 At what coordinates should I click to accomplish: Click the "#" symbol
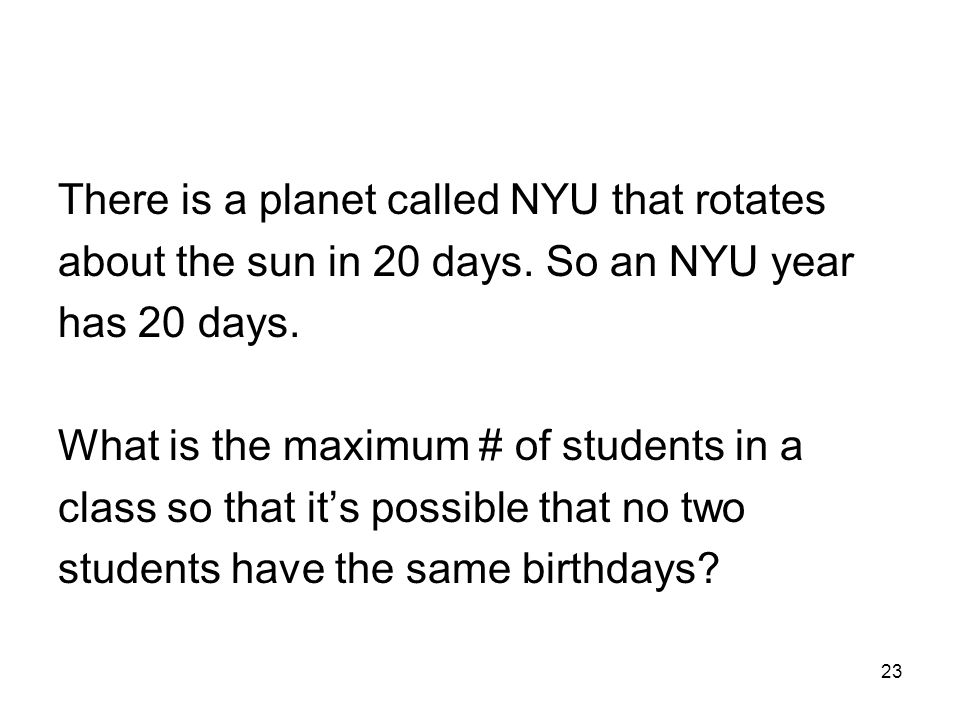click(489, 445)
